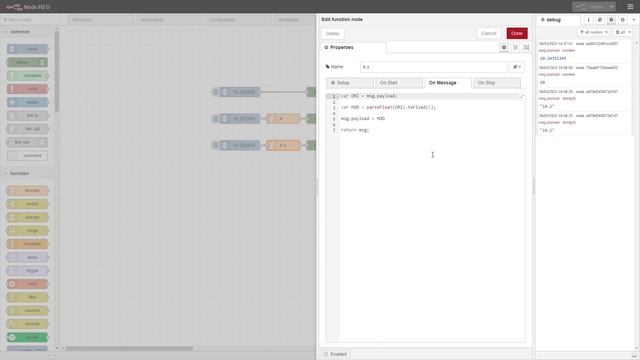Select the switch node in palette
This screenshot has width=640, height=360.
pyautogui.click(x=27, y=204)
